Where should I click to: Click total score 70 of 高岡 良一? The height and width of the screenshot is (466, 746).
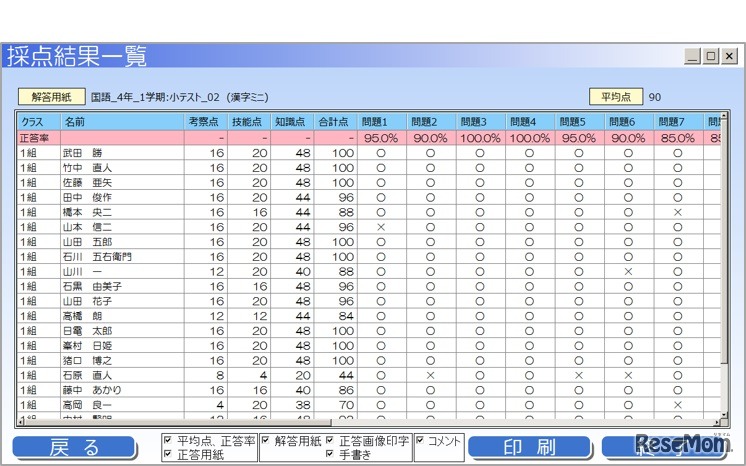tap(346, 405)
